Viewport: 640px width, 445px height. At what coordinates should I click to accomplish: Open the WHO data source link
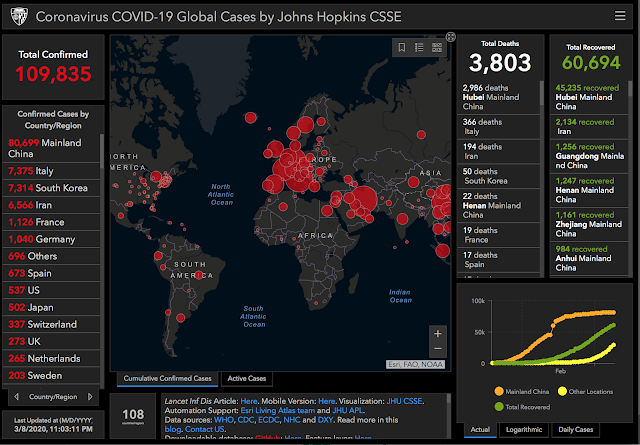[224, 420]
